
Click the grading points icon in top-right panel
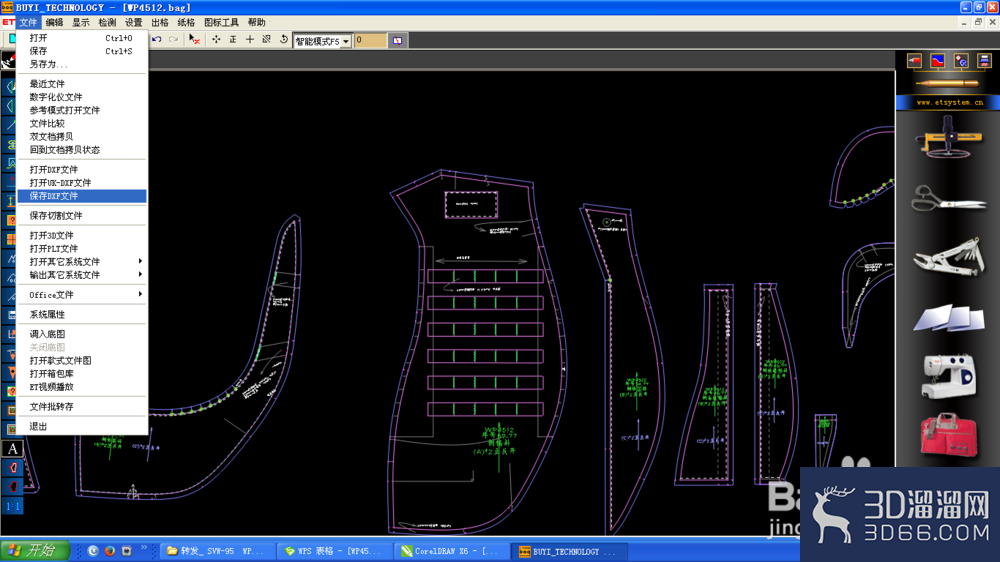(x=961, y=61)
